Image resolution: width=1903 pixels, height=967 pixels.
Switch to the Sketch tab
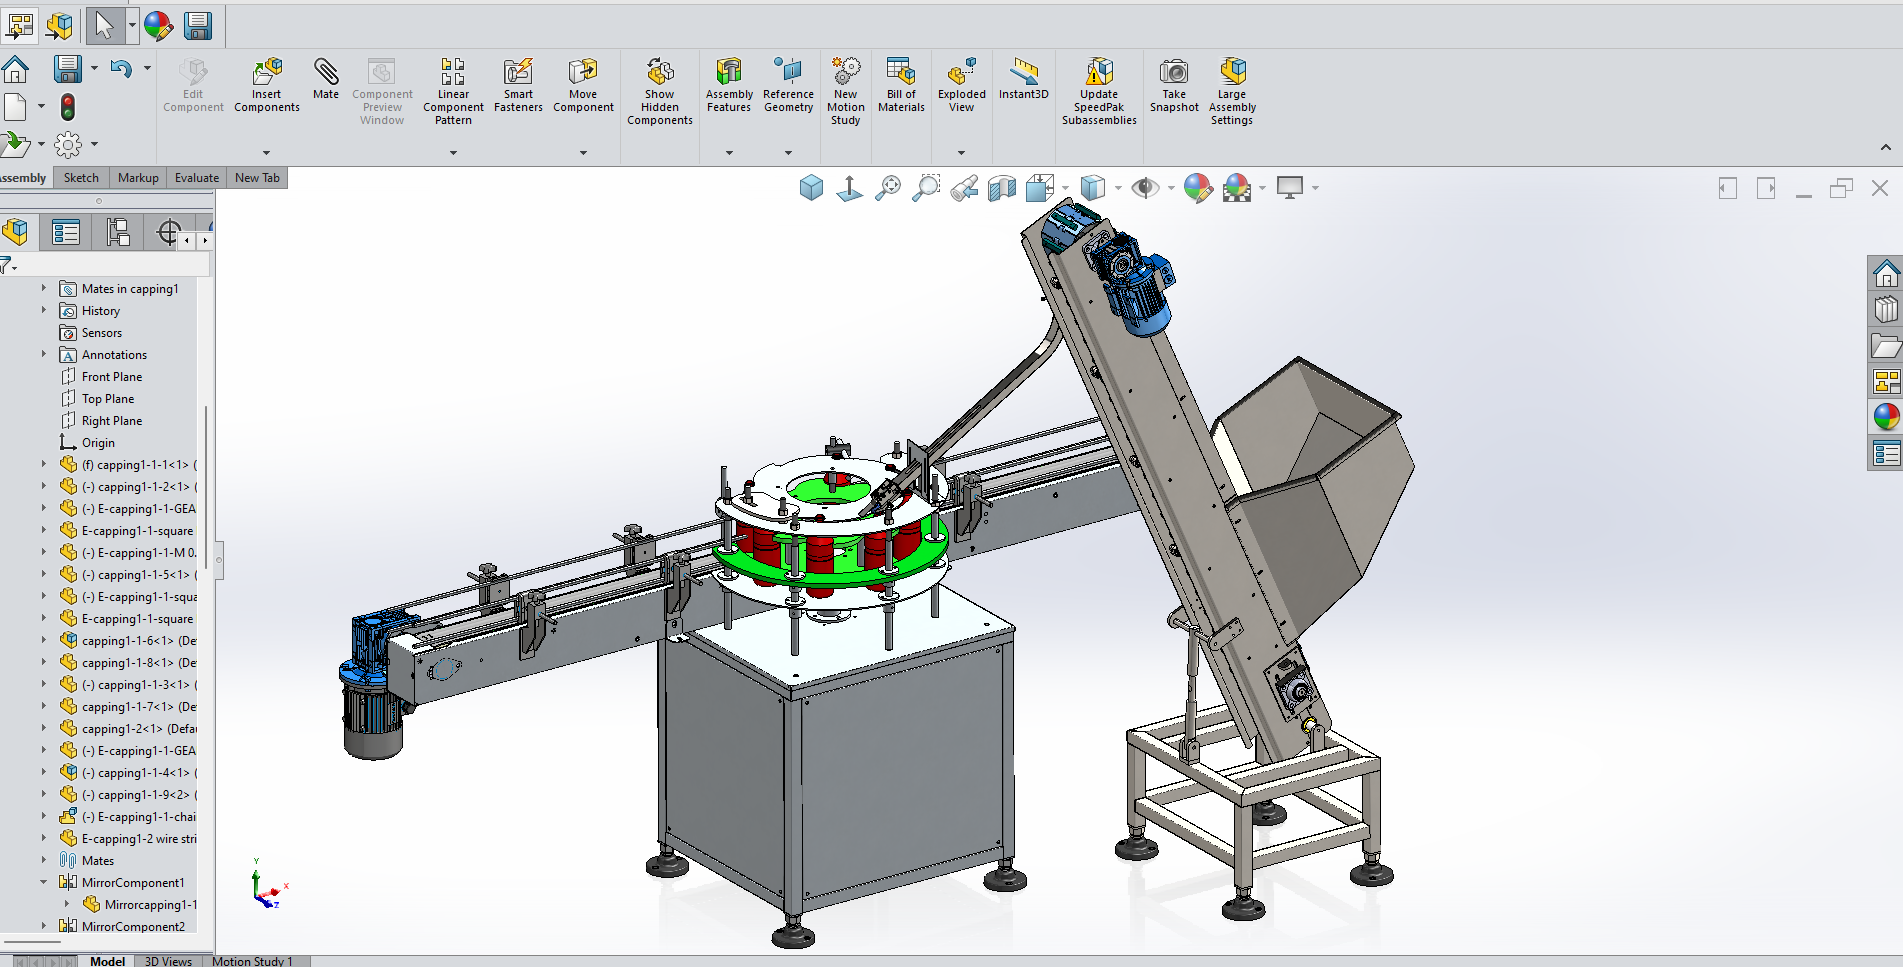(x=81, y=178)
